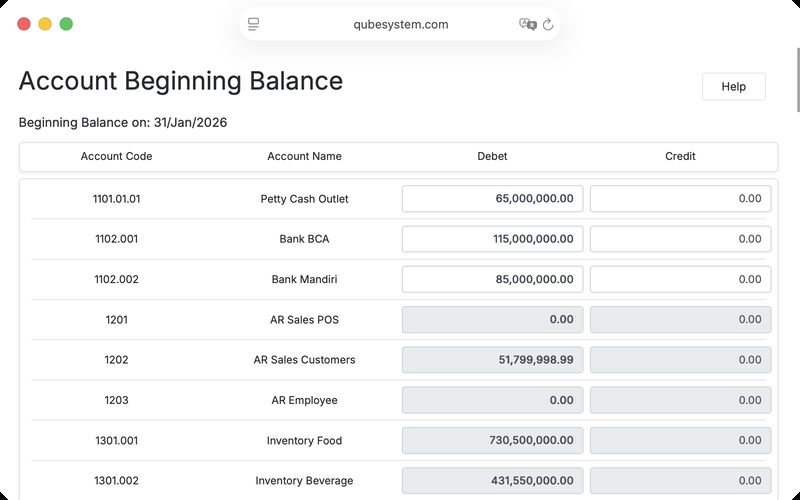
Task: Select account code 1102.002
Action: (116, 279)
